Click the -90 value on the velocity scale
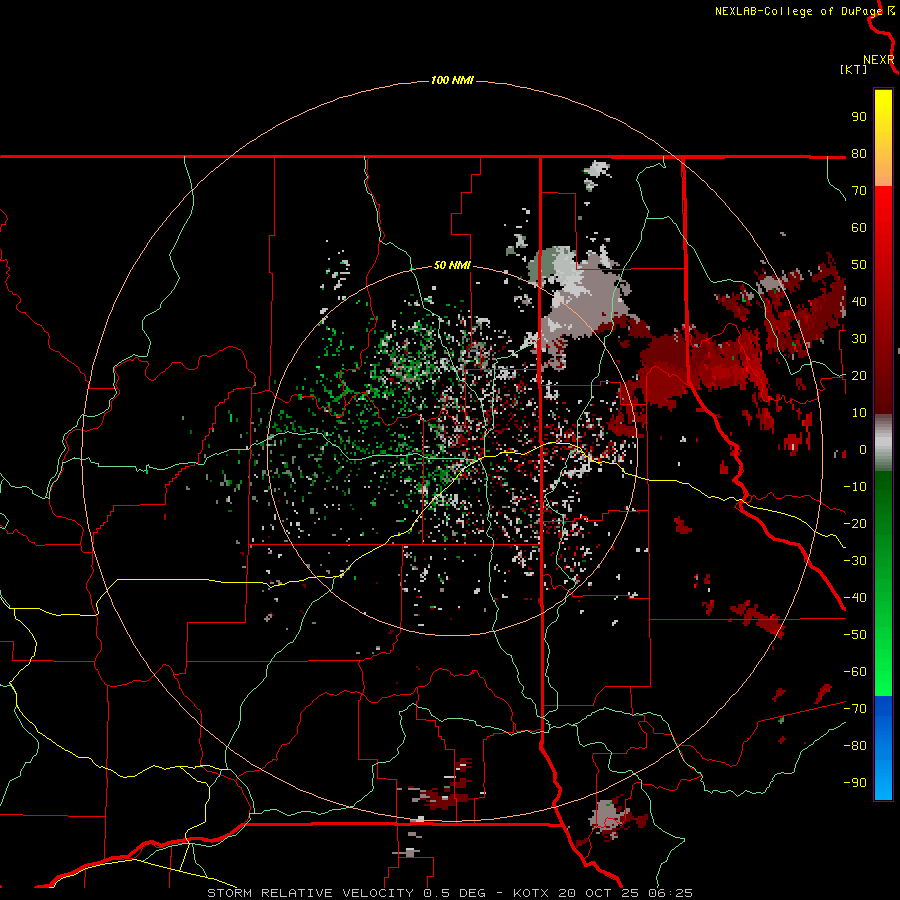The image size is (900, 900). tap(855, 783)
